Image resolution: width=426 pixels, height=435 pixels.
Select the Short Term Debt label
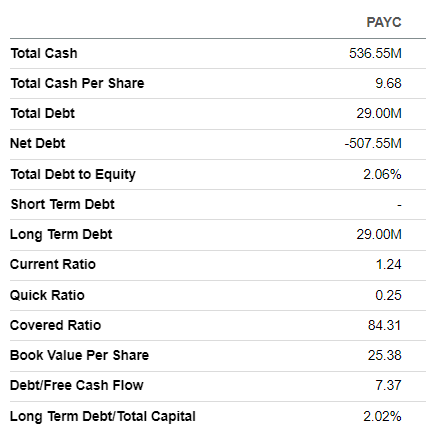(x=63, y=204)
